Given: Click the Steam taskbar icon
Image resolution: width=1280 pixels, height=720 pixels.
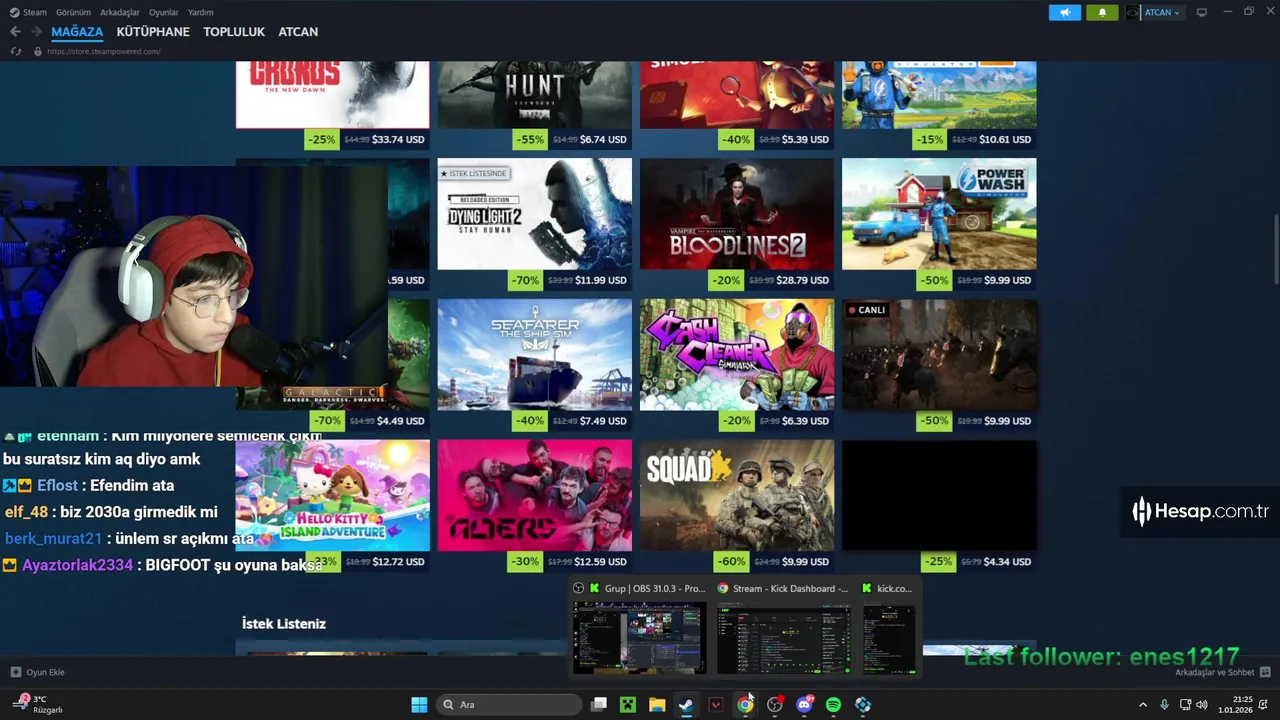Looking at the screenshot, I should click(x=686, y=704).
